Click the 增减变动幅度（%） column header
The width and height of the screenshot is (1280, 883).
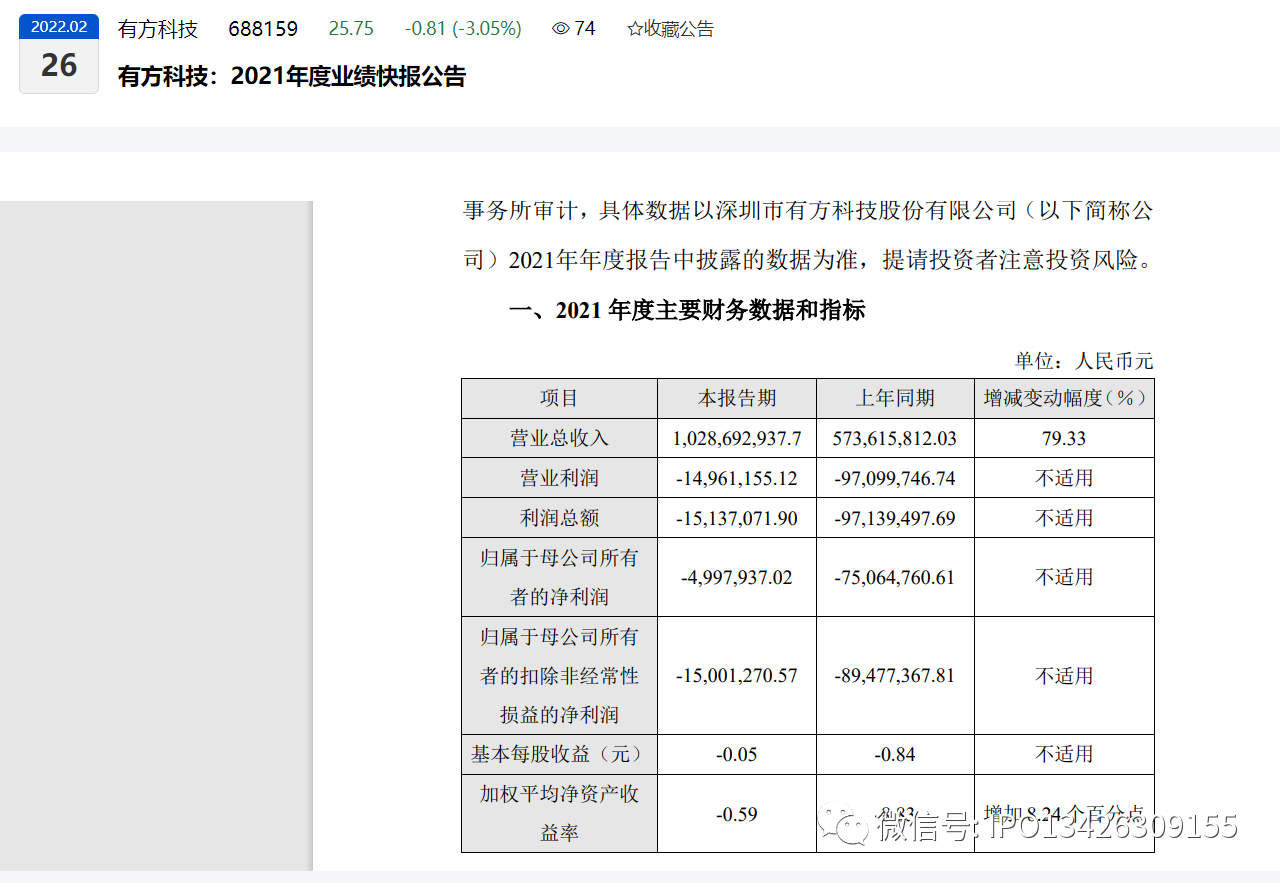(1064, 398)
